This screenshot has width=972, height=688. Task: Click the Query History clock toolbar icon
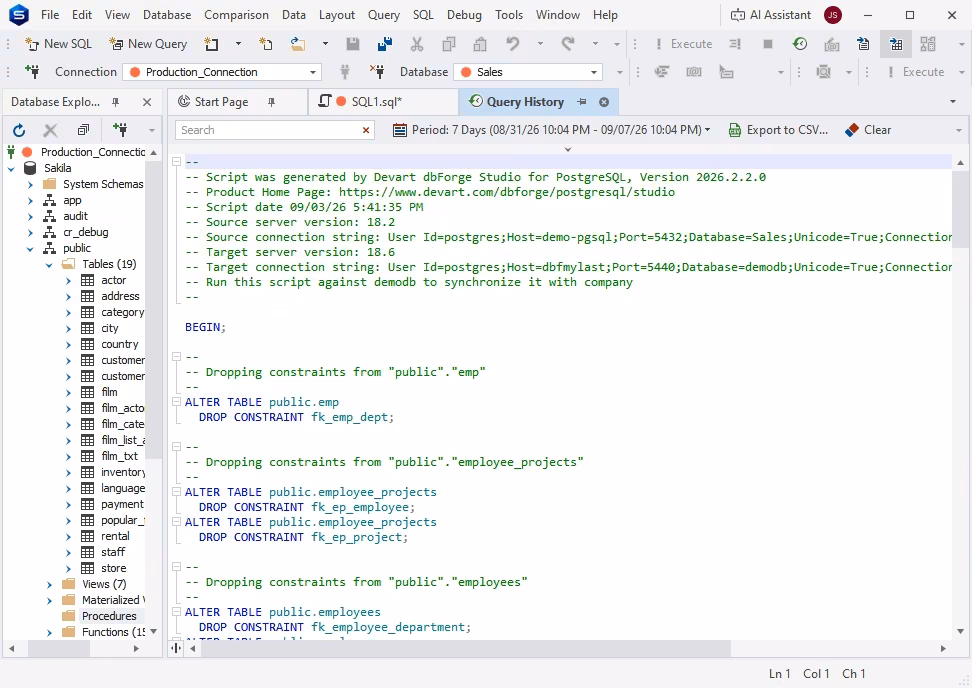[x=800, y=44]
